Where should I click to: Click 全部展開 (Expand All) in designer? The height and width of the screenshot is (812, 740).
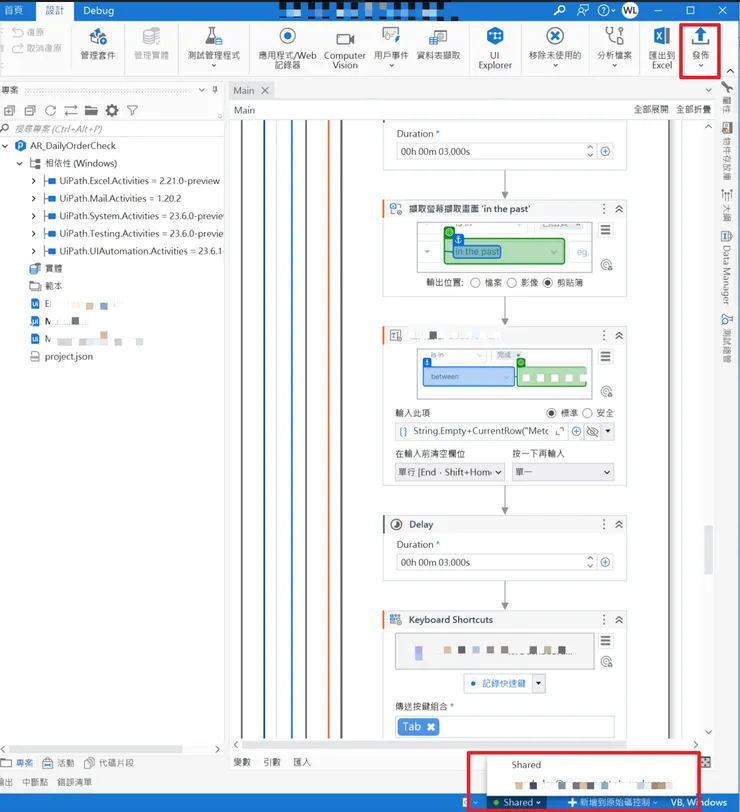click(x=651, y=109)
